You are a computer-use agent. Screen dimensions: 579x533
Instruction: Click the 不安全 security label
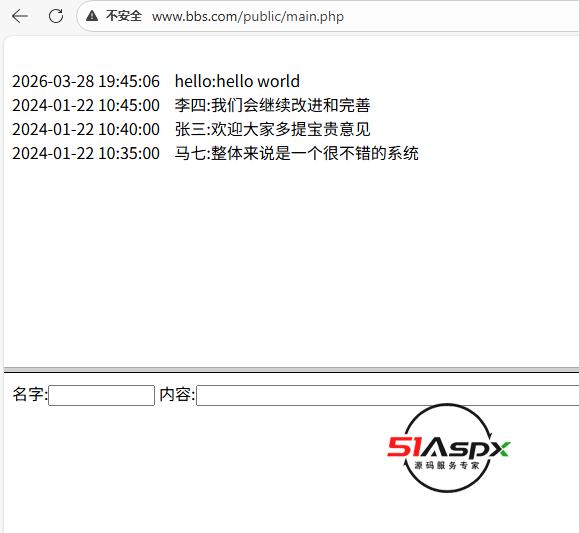pyautogui.click(x=124, y=16)
